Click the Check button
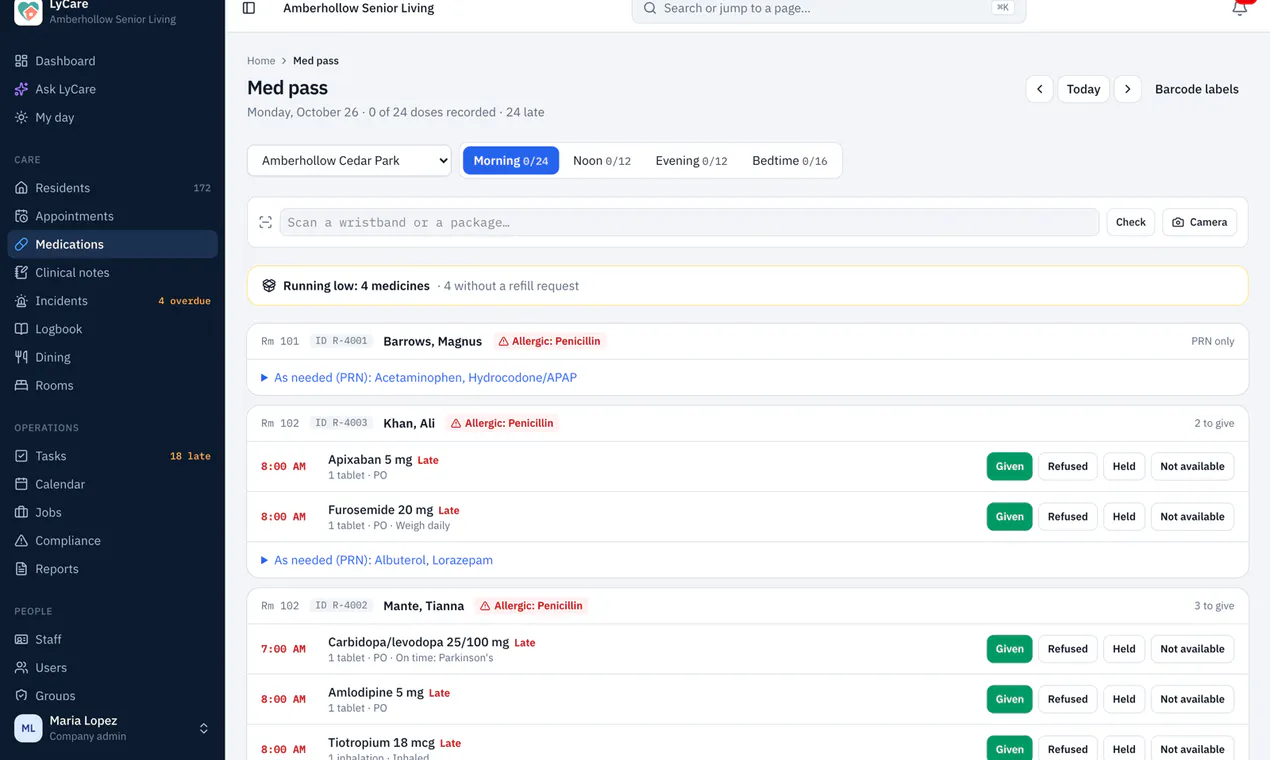 (1131, 222)
